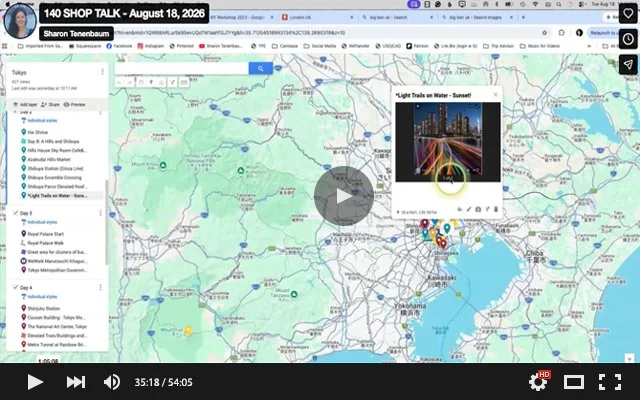This screenshot has height=400, width=640.
Task: Delete feature with trash icon in info card
Action: point(496,209)
